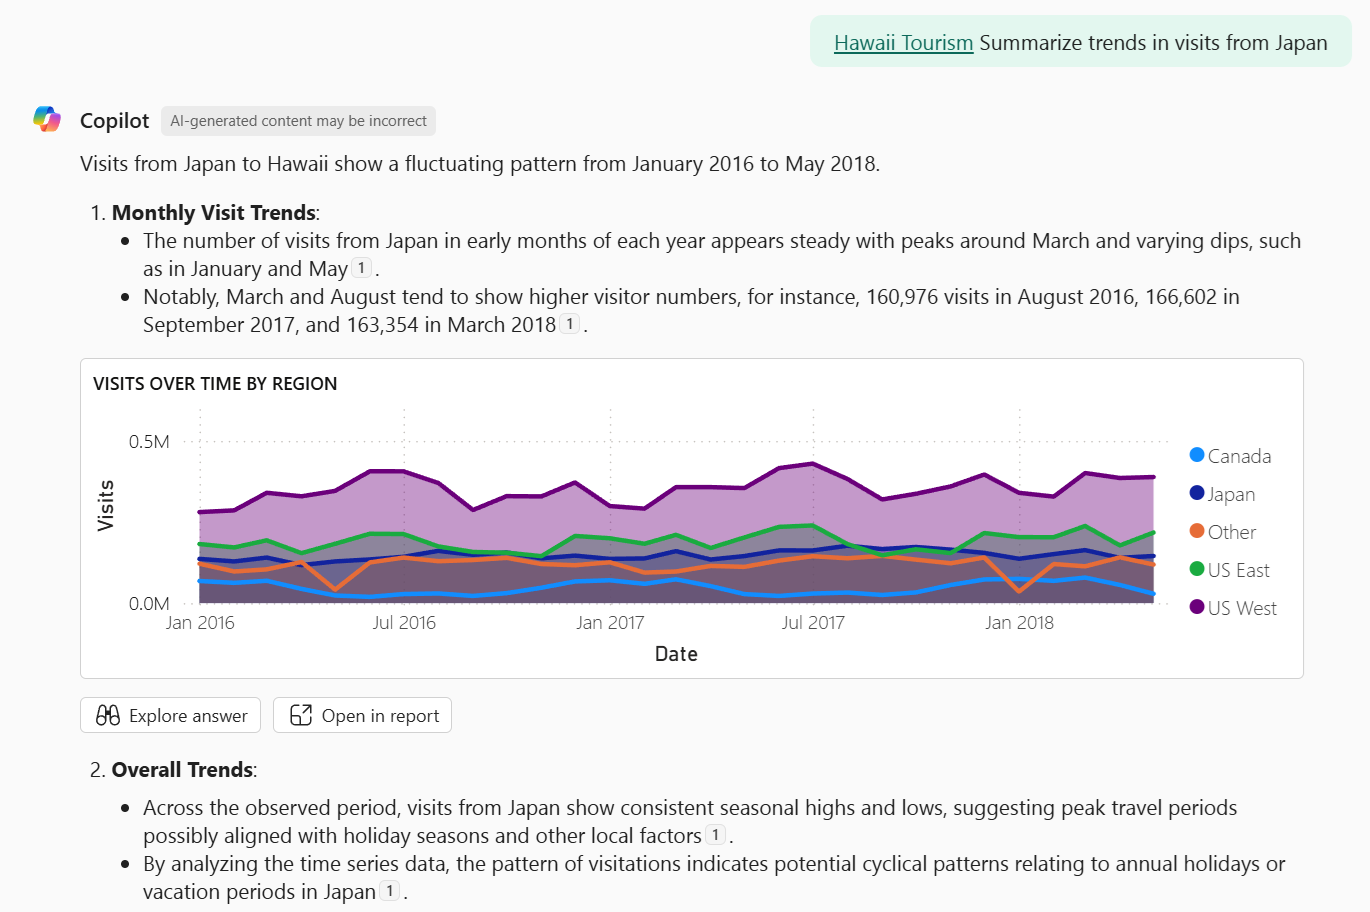The image size is (1370, 912).
Task: Click the Visits y-axis title
Action: click(x=106, y=505)
